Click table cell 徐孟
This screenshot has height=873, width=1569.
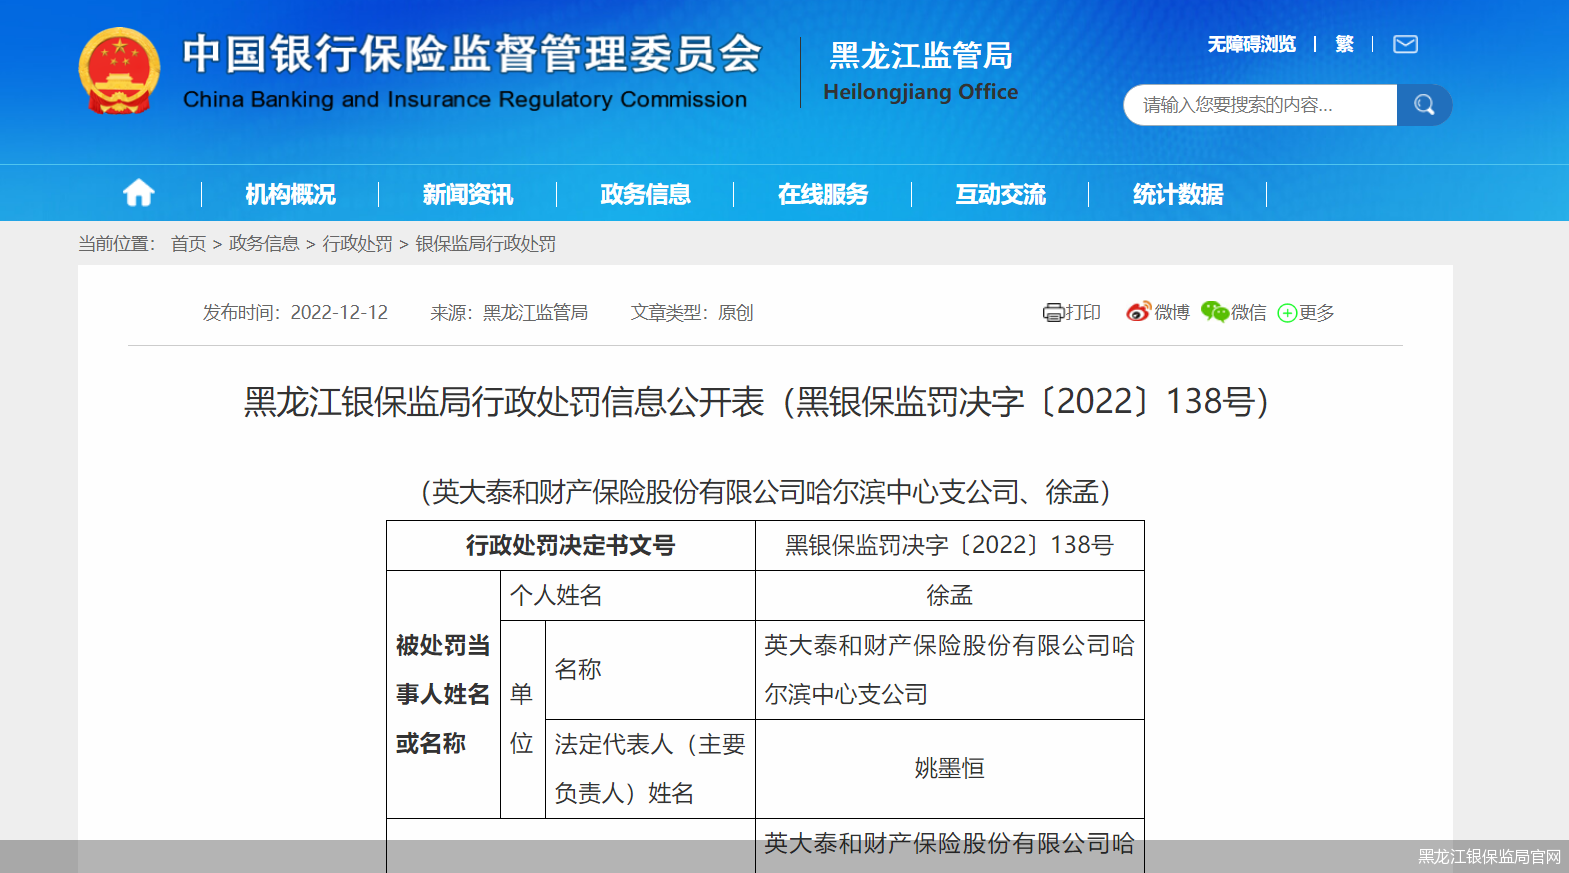949,596
